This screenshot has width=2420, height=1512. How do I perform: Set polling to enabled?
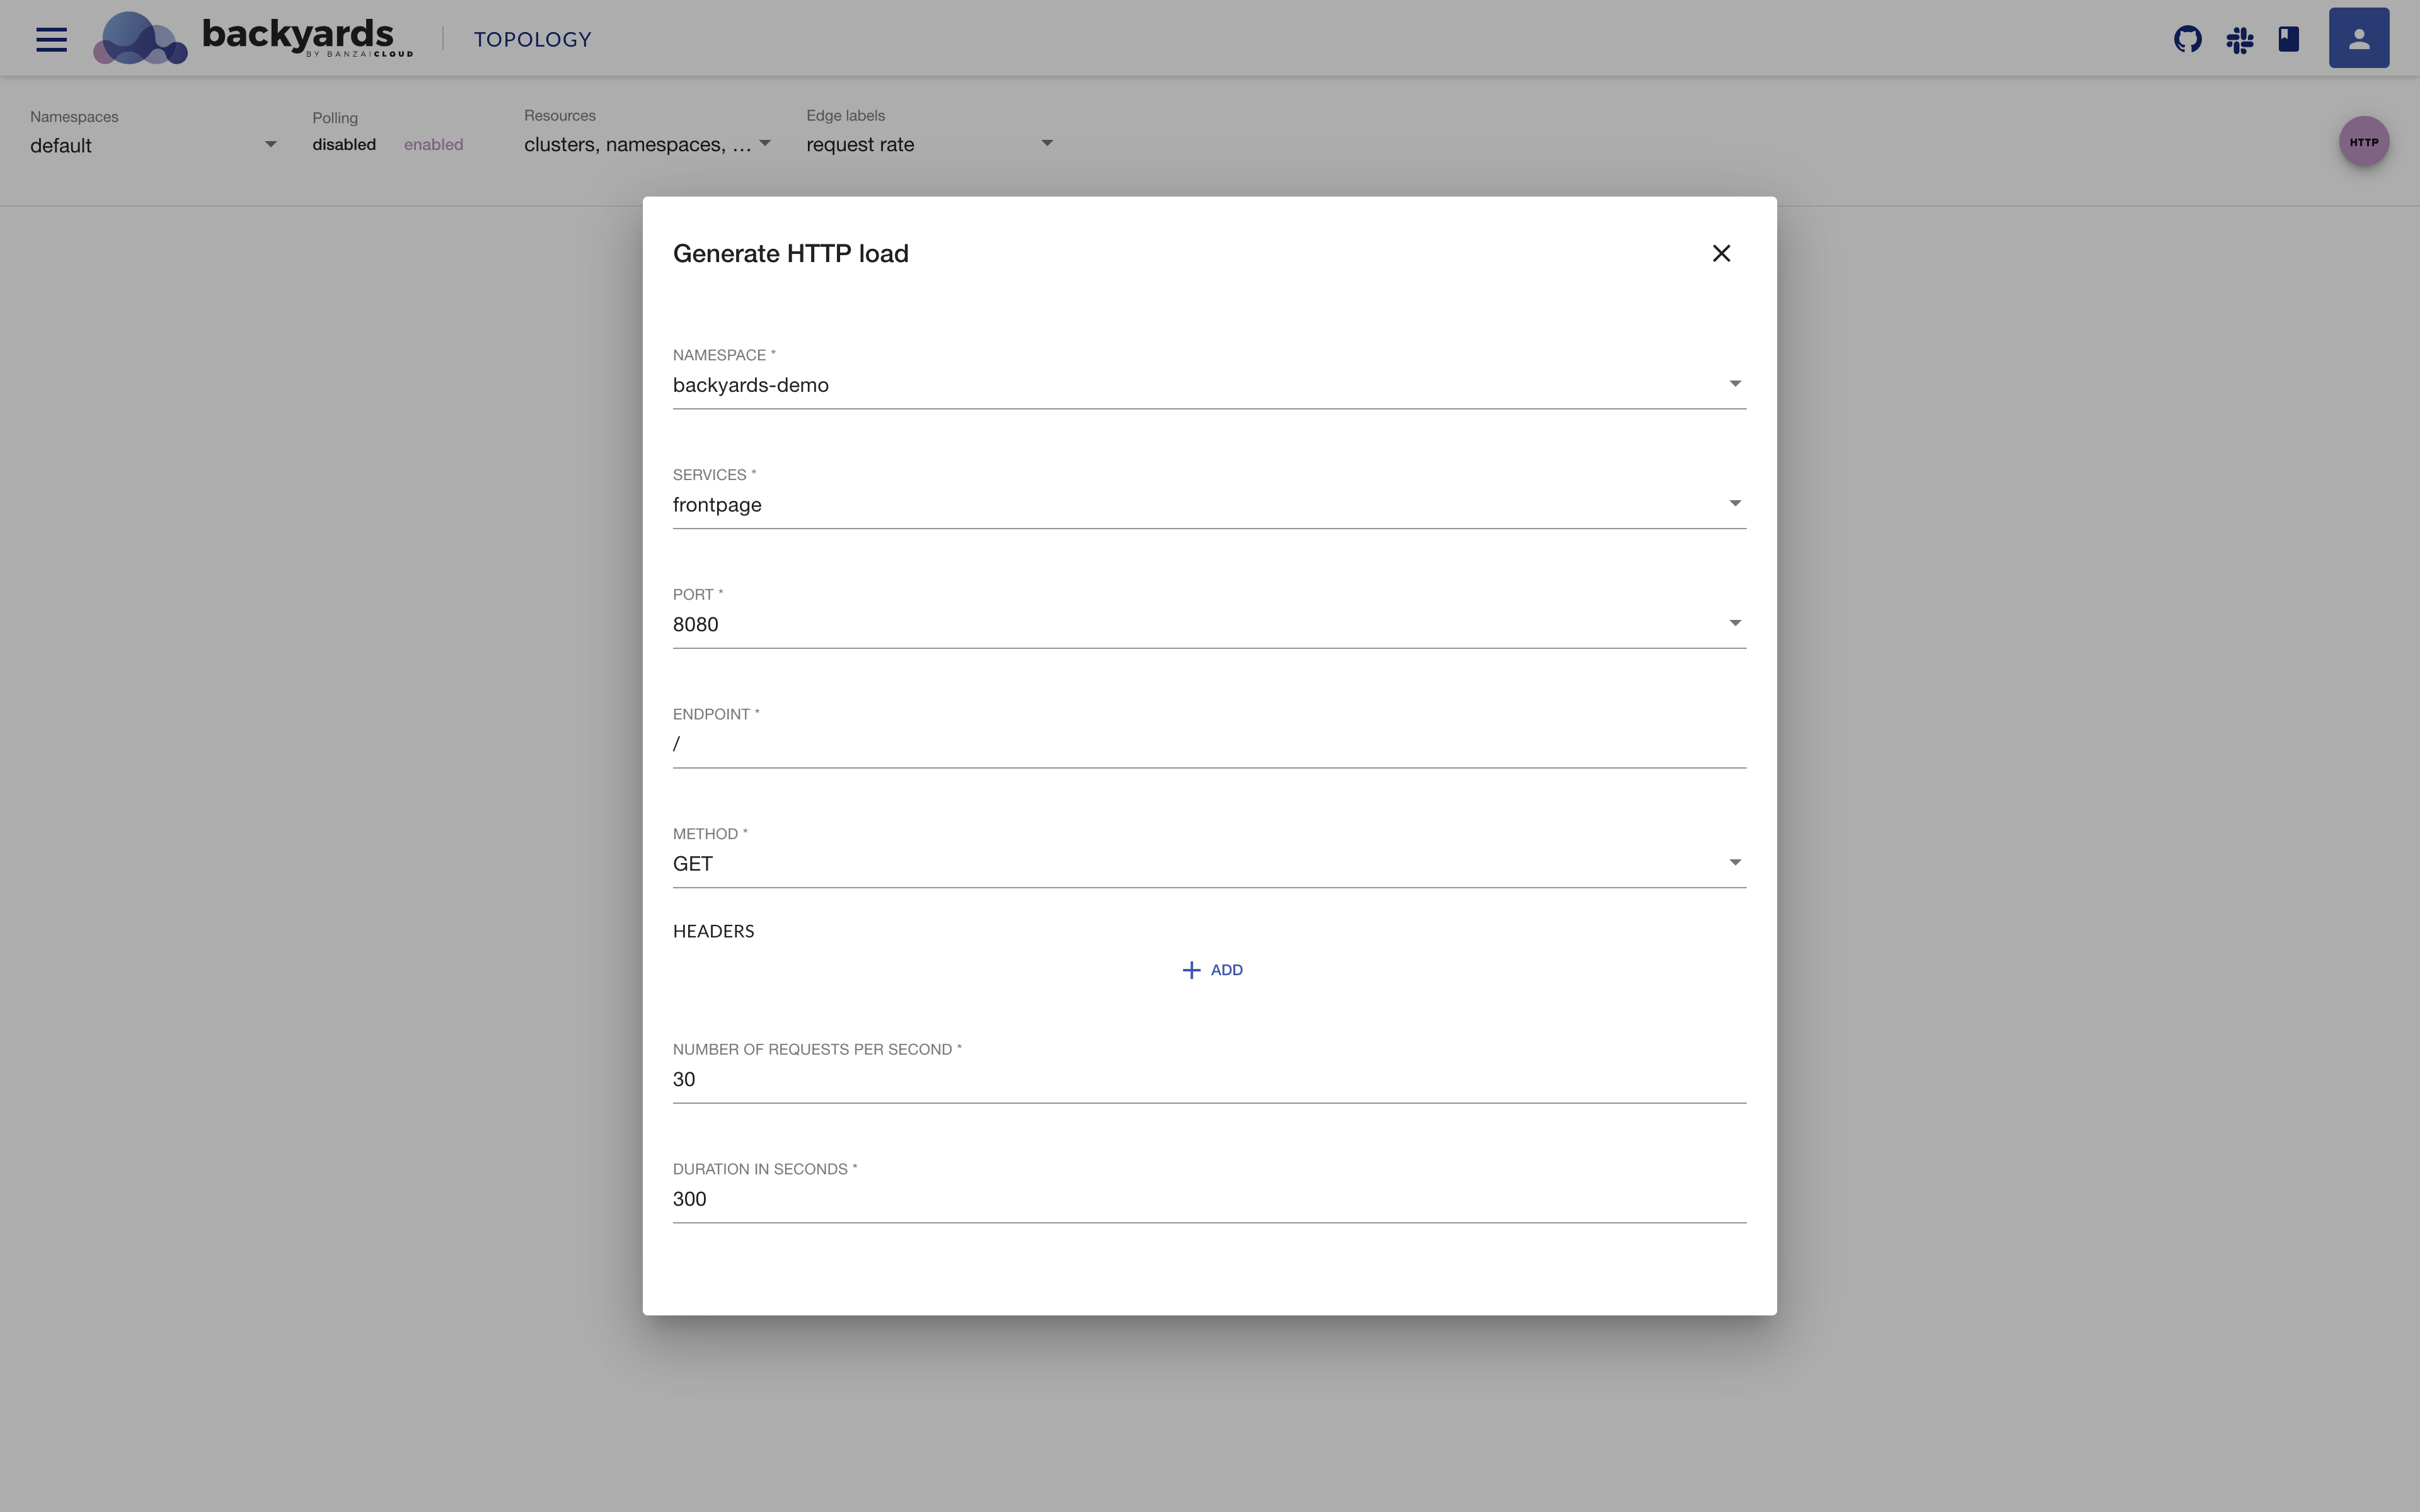coord(433,145)
